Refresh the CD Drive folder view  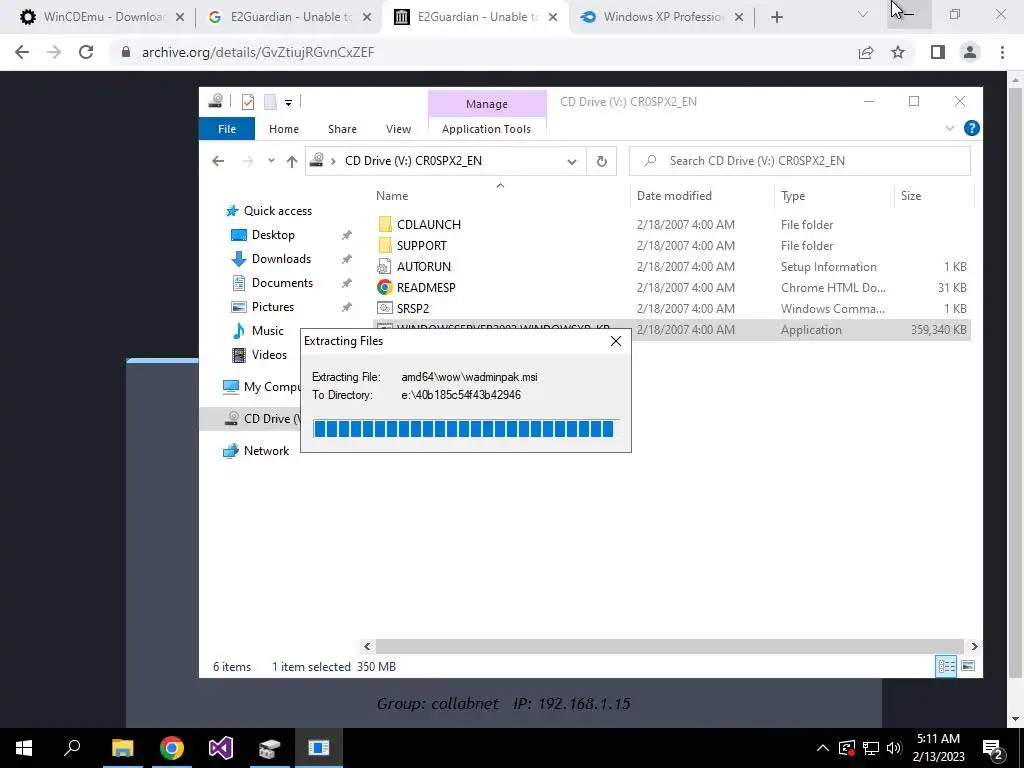601,161
